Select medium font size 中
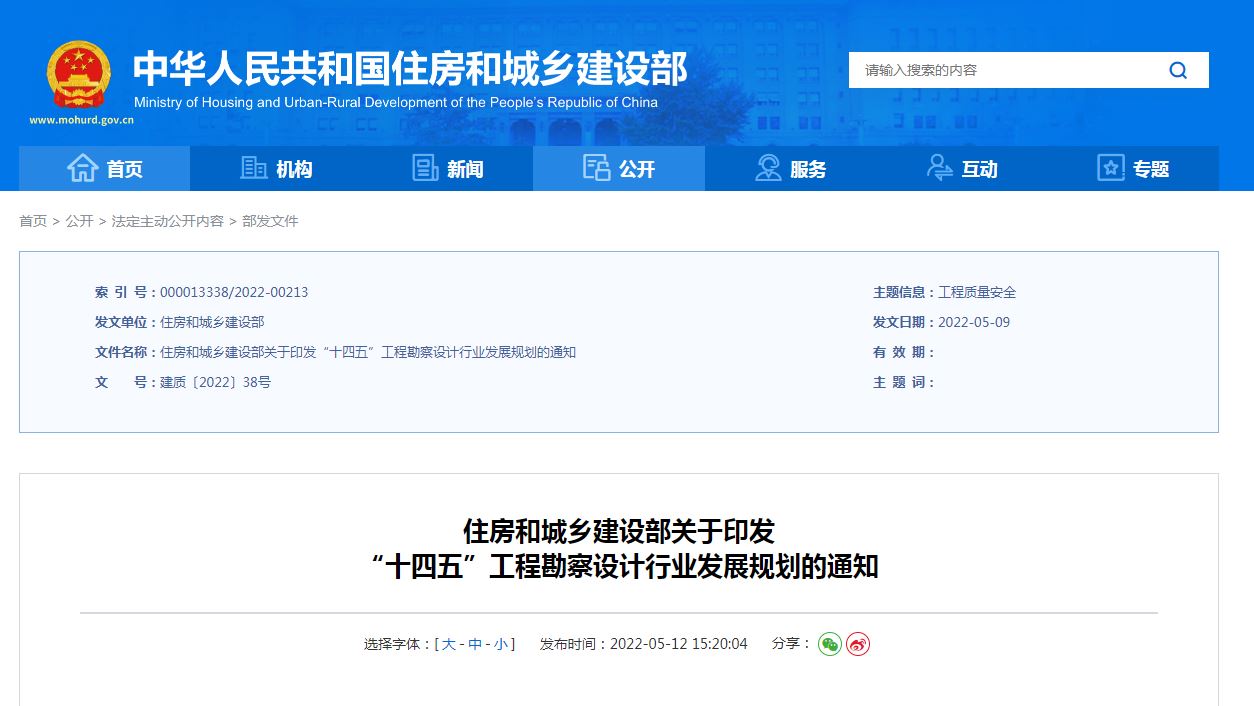 (x=475, y=644)
